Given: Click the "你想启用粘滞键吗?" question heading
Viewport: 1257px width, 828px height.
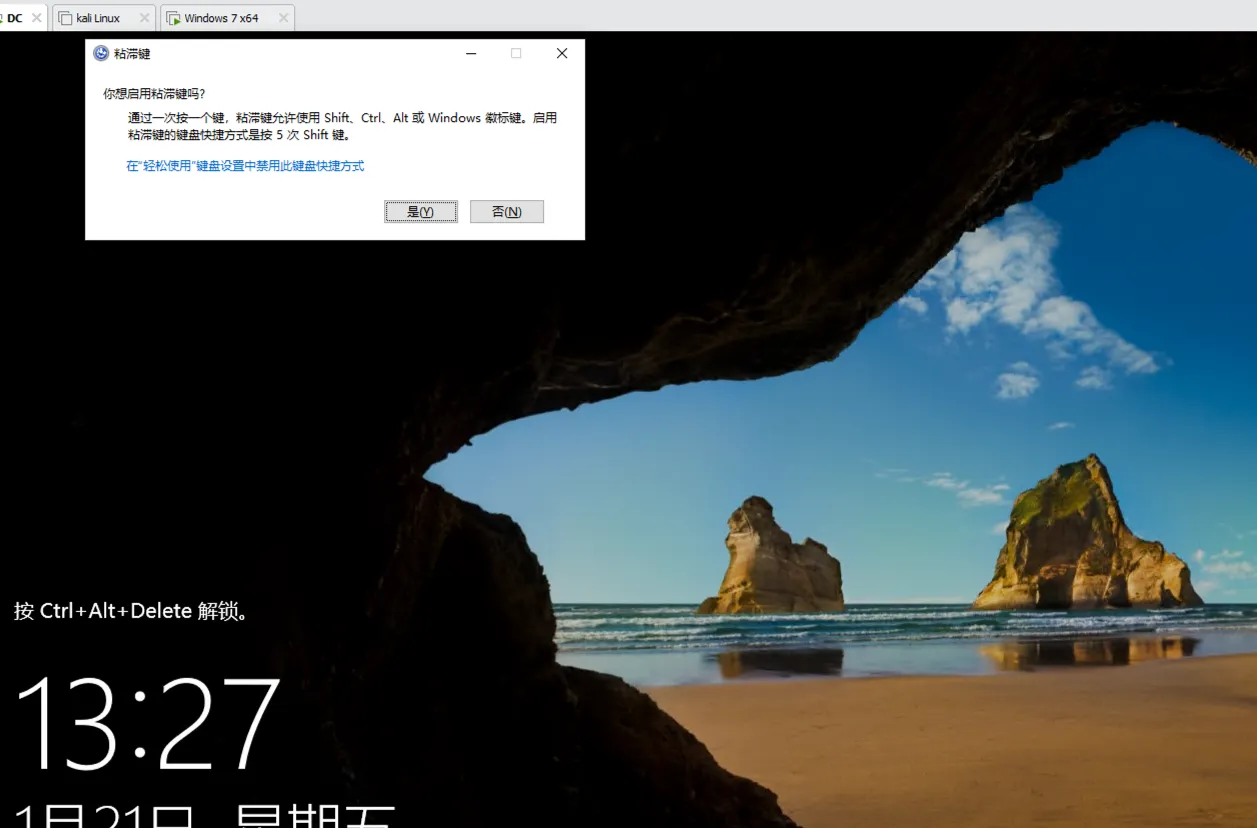Looking at the screenshot, I should click(154, 94).
